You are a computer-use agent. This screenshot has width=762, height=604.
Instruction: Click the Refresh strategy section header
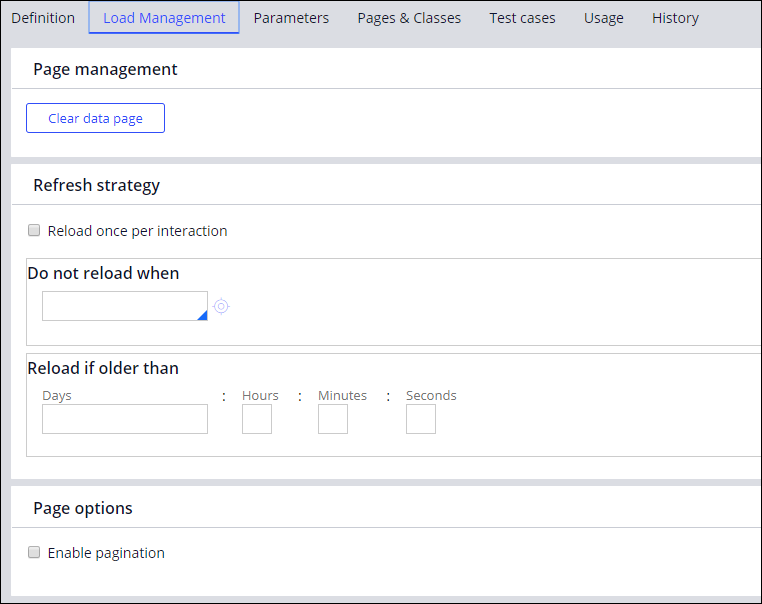(x=96, y=185)
